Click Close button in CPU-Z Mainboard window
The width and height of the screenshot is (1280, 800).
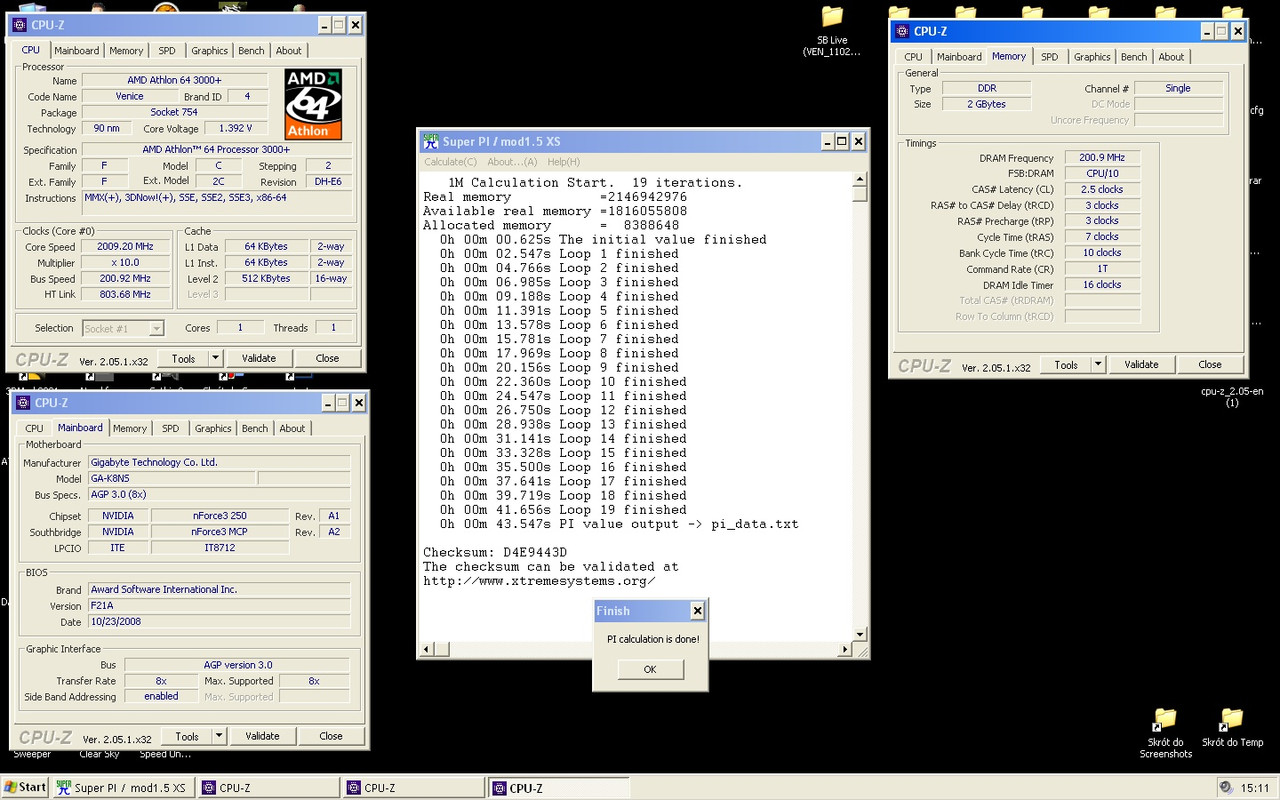(x=331, y=736)
